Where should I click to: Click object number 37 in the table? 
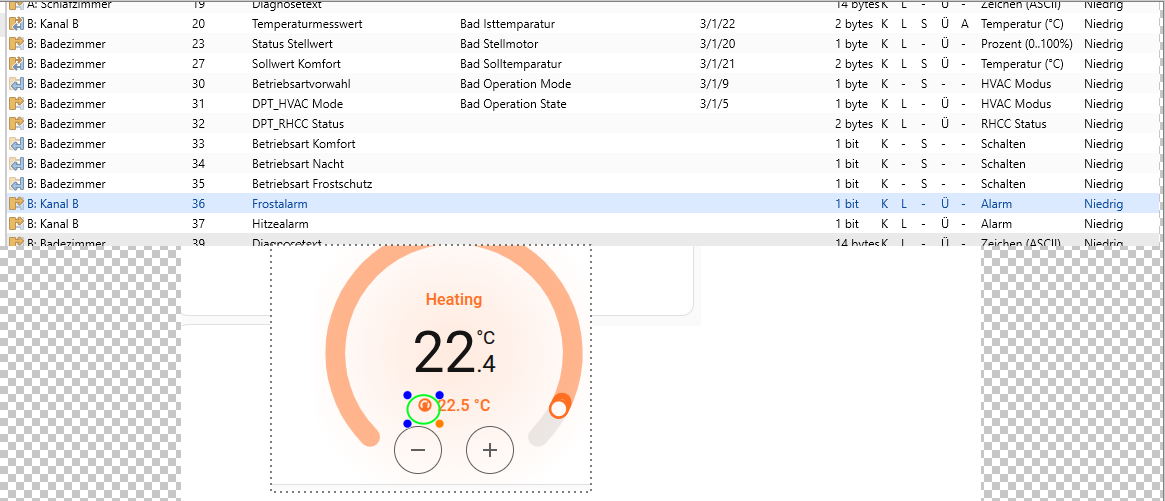click(198, 223)
